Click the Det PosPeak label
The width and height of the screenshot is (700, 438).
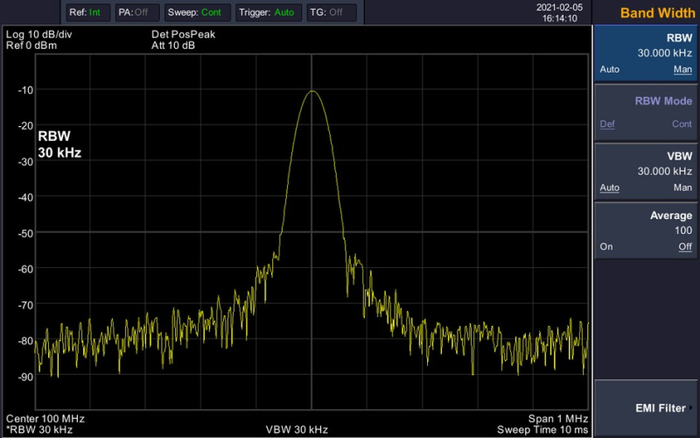[x=183, y=34]
